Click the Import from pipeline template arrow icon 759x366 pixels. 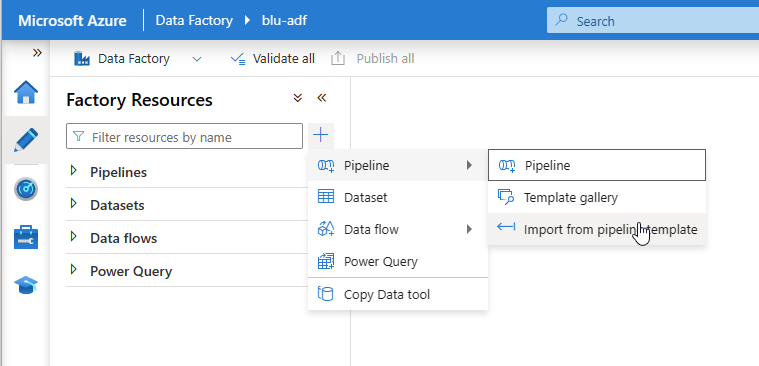[506, 227]
